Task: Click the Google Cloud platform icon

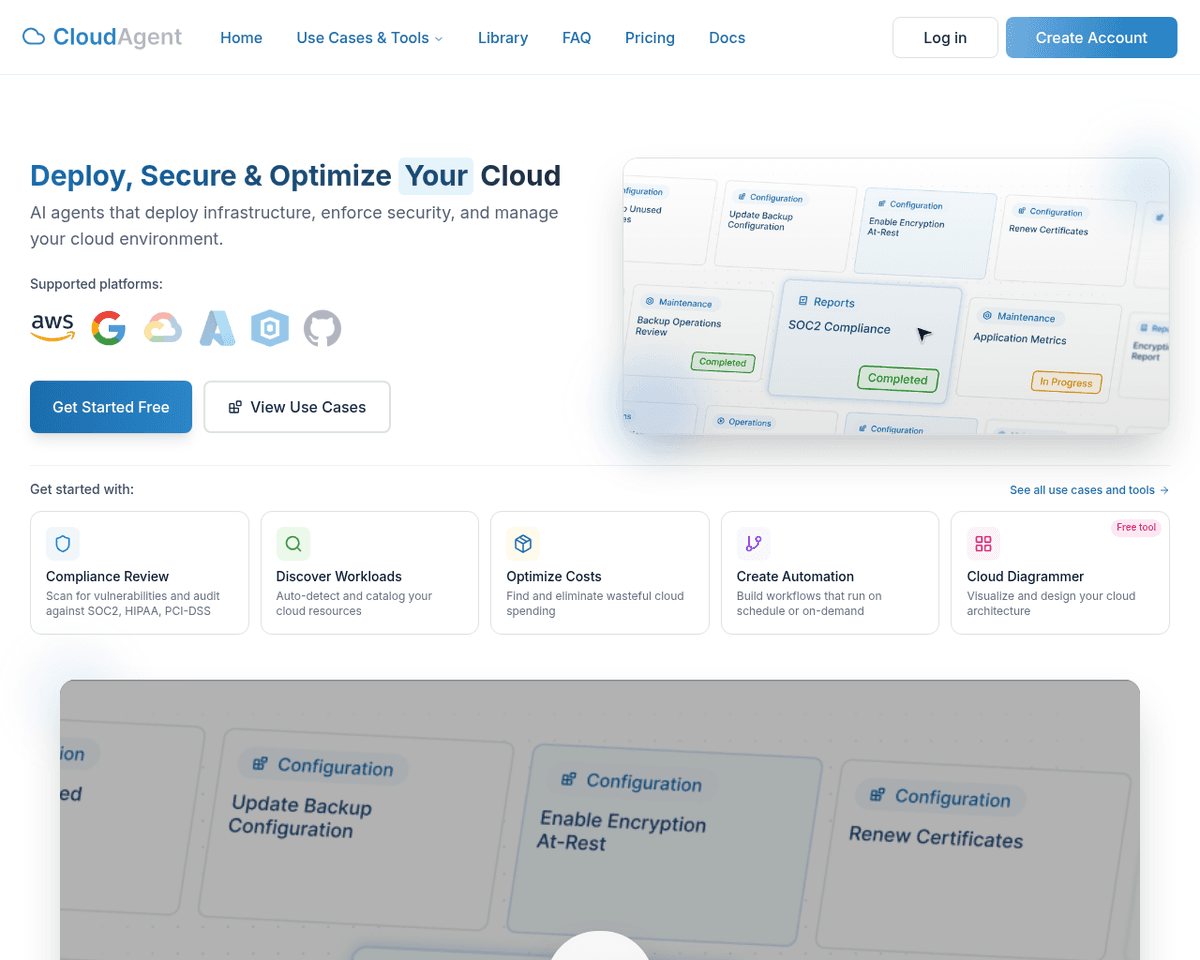Action: click(x=163, y=328)
